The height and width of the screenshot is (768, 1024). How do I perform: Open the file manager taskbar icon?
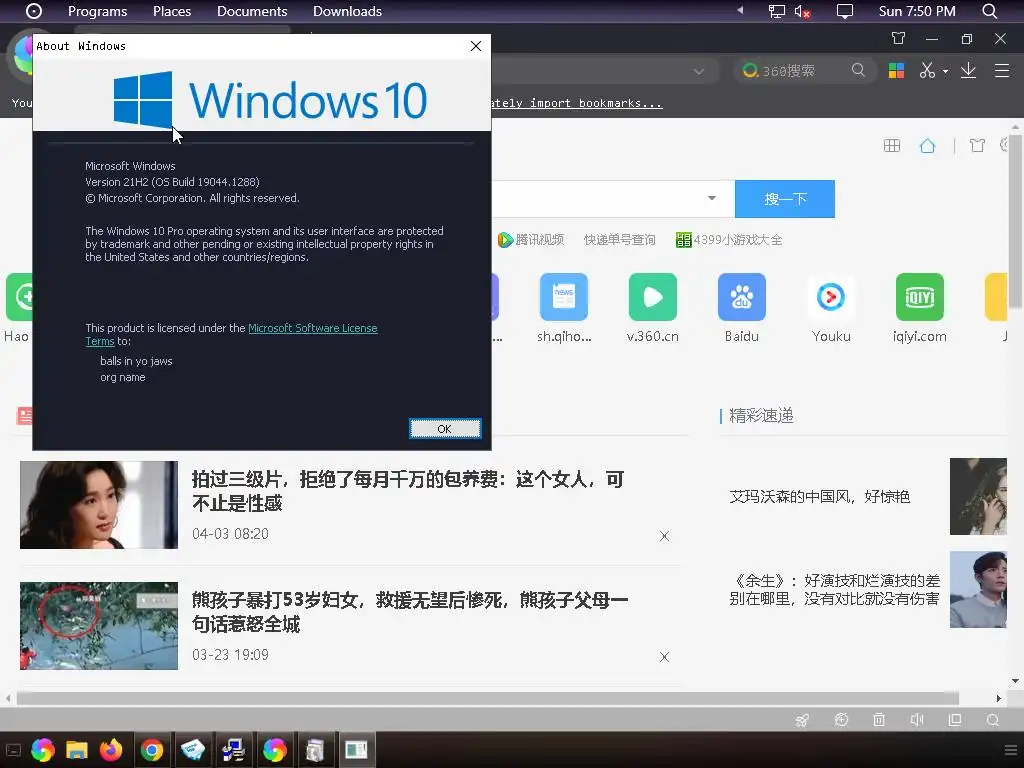(x=76, y=750)
